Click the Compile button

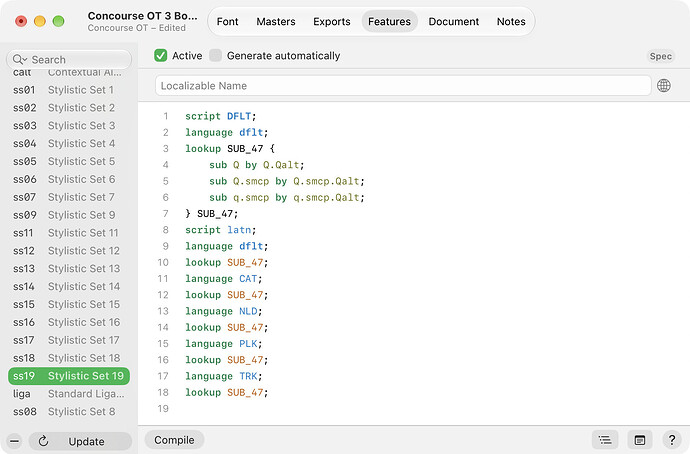coord(174,440)
